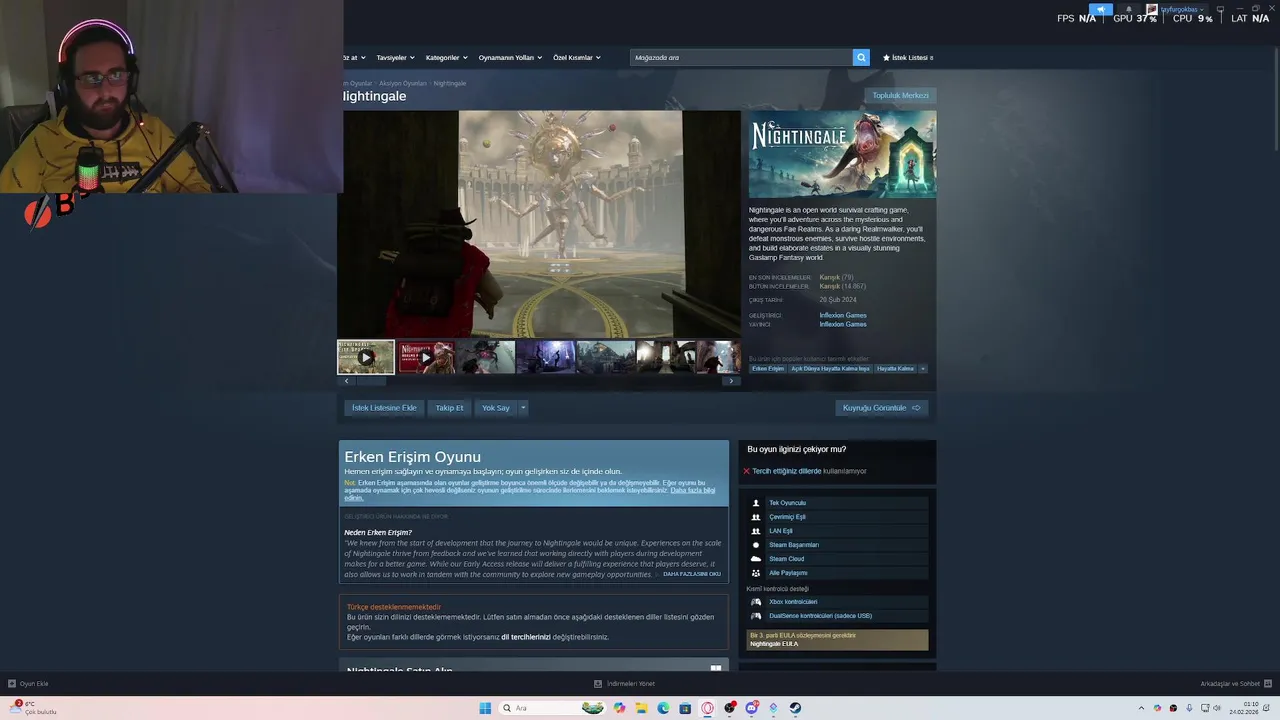The width and height of the screenshot is (1280, 720).
Task: Select the Açık Dünya Hayatta Kalma İnşa tag
Action: pyautogui.click(x=830, y=369)
